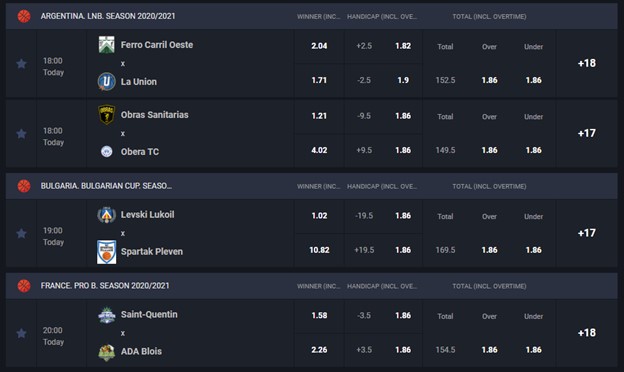Image resolution: width=624 pixels, height=372 pixels.
Task: Click the Spartak Pleven team logo
Action: coord(107,251)
